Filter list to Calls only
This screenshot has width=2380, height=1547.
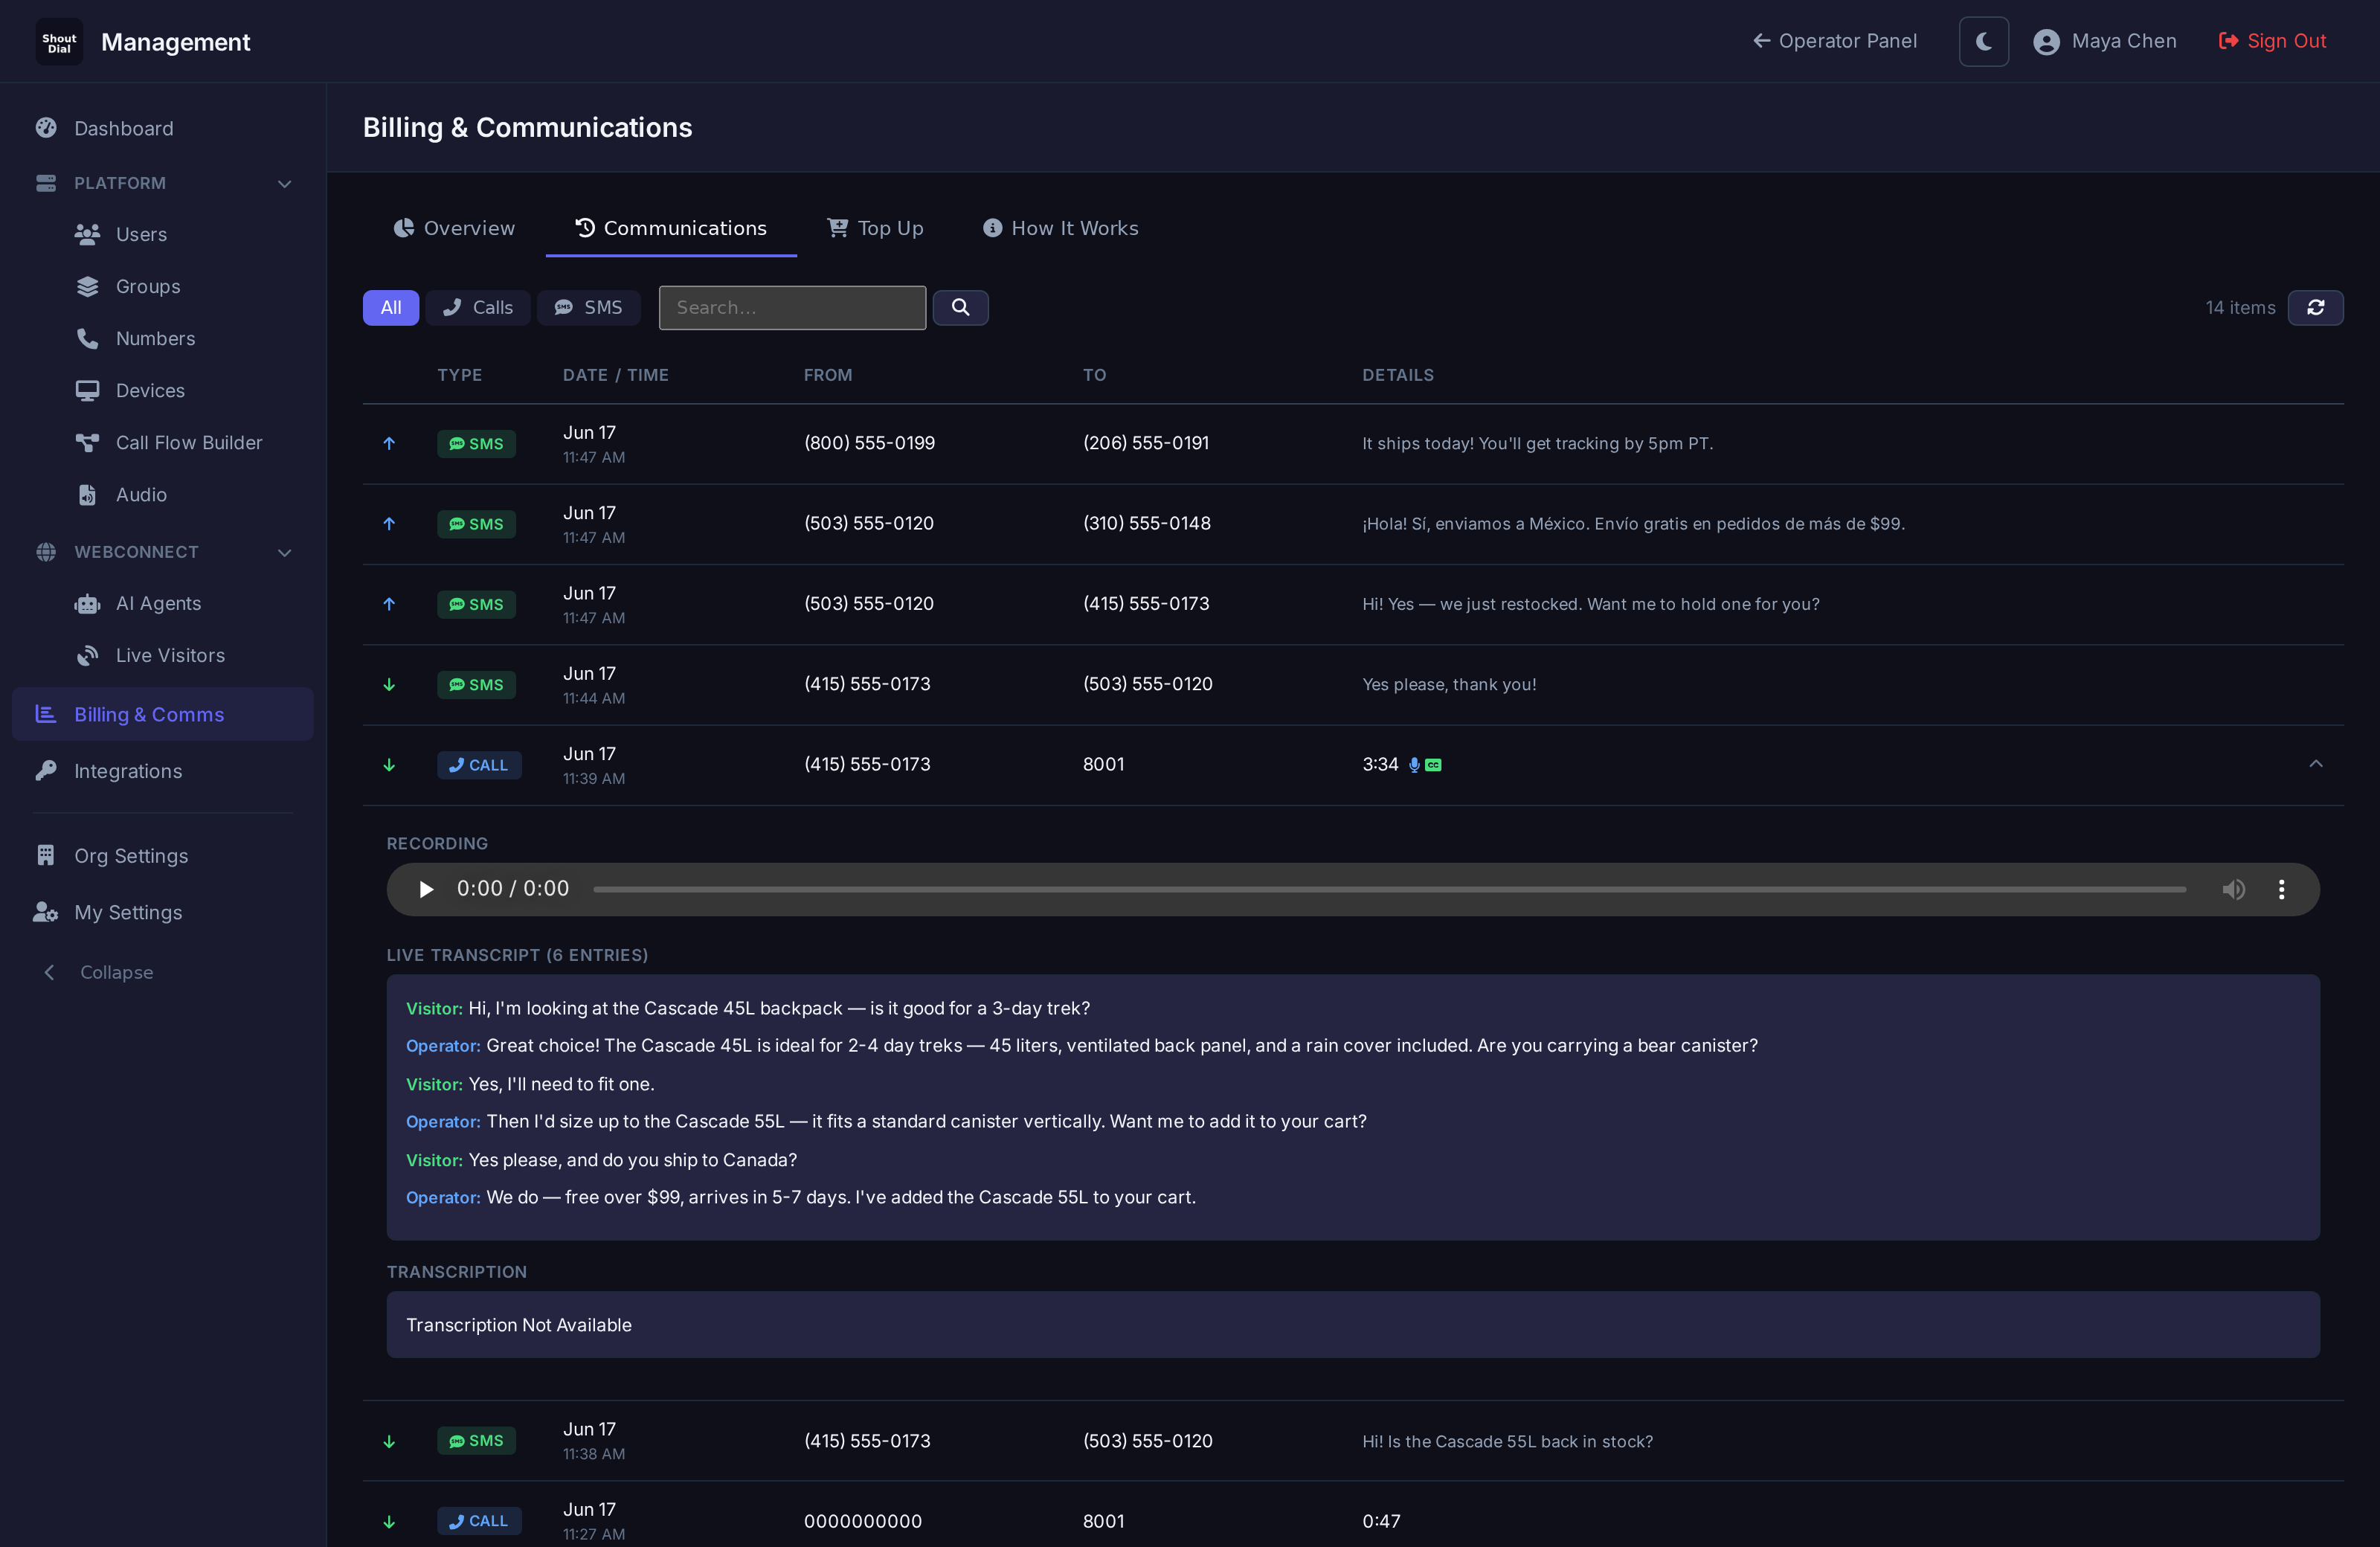coord(478,308)
